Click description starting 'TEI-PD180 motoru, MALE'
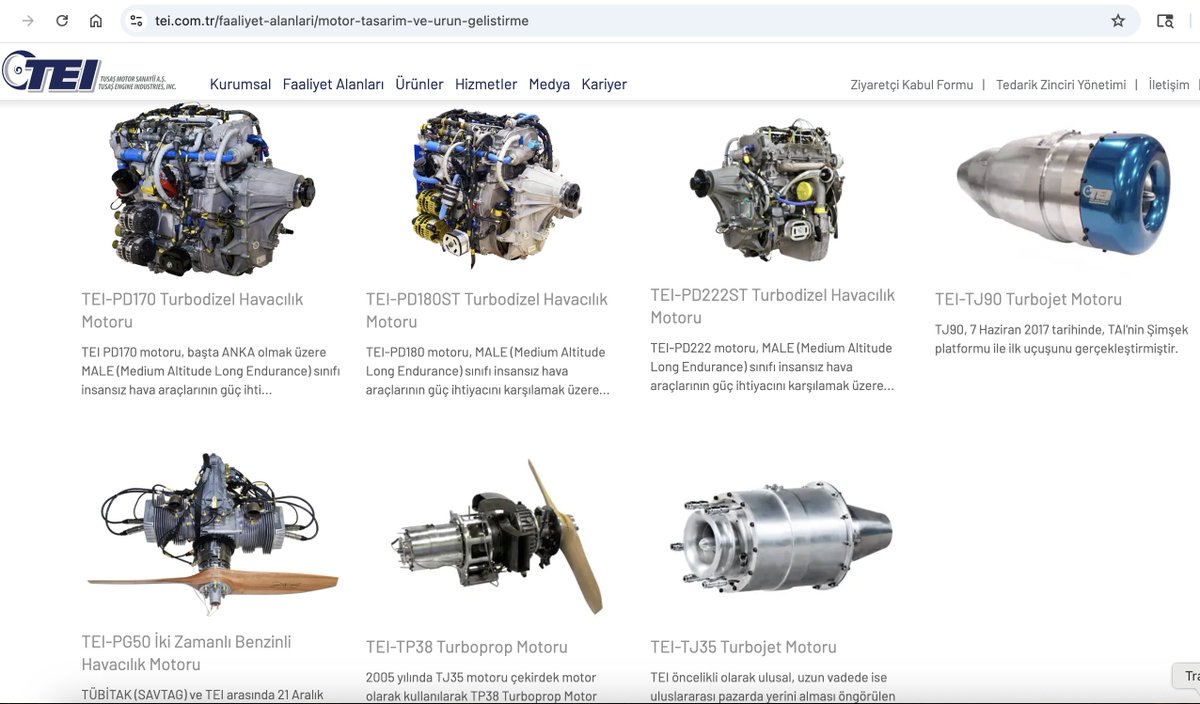This screenshot has width=1200, height=704. (488, 371)
